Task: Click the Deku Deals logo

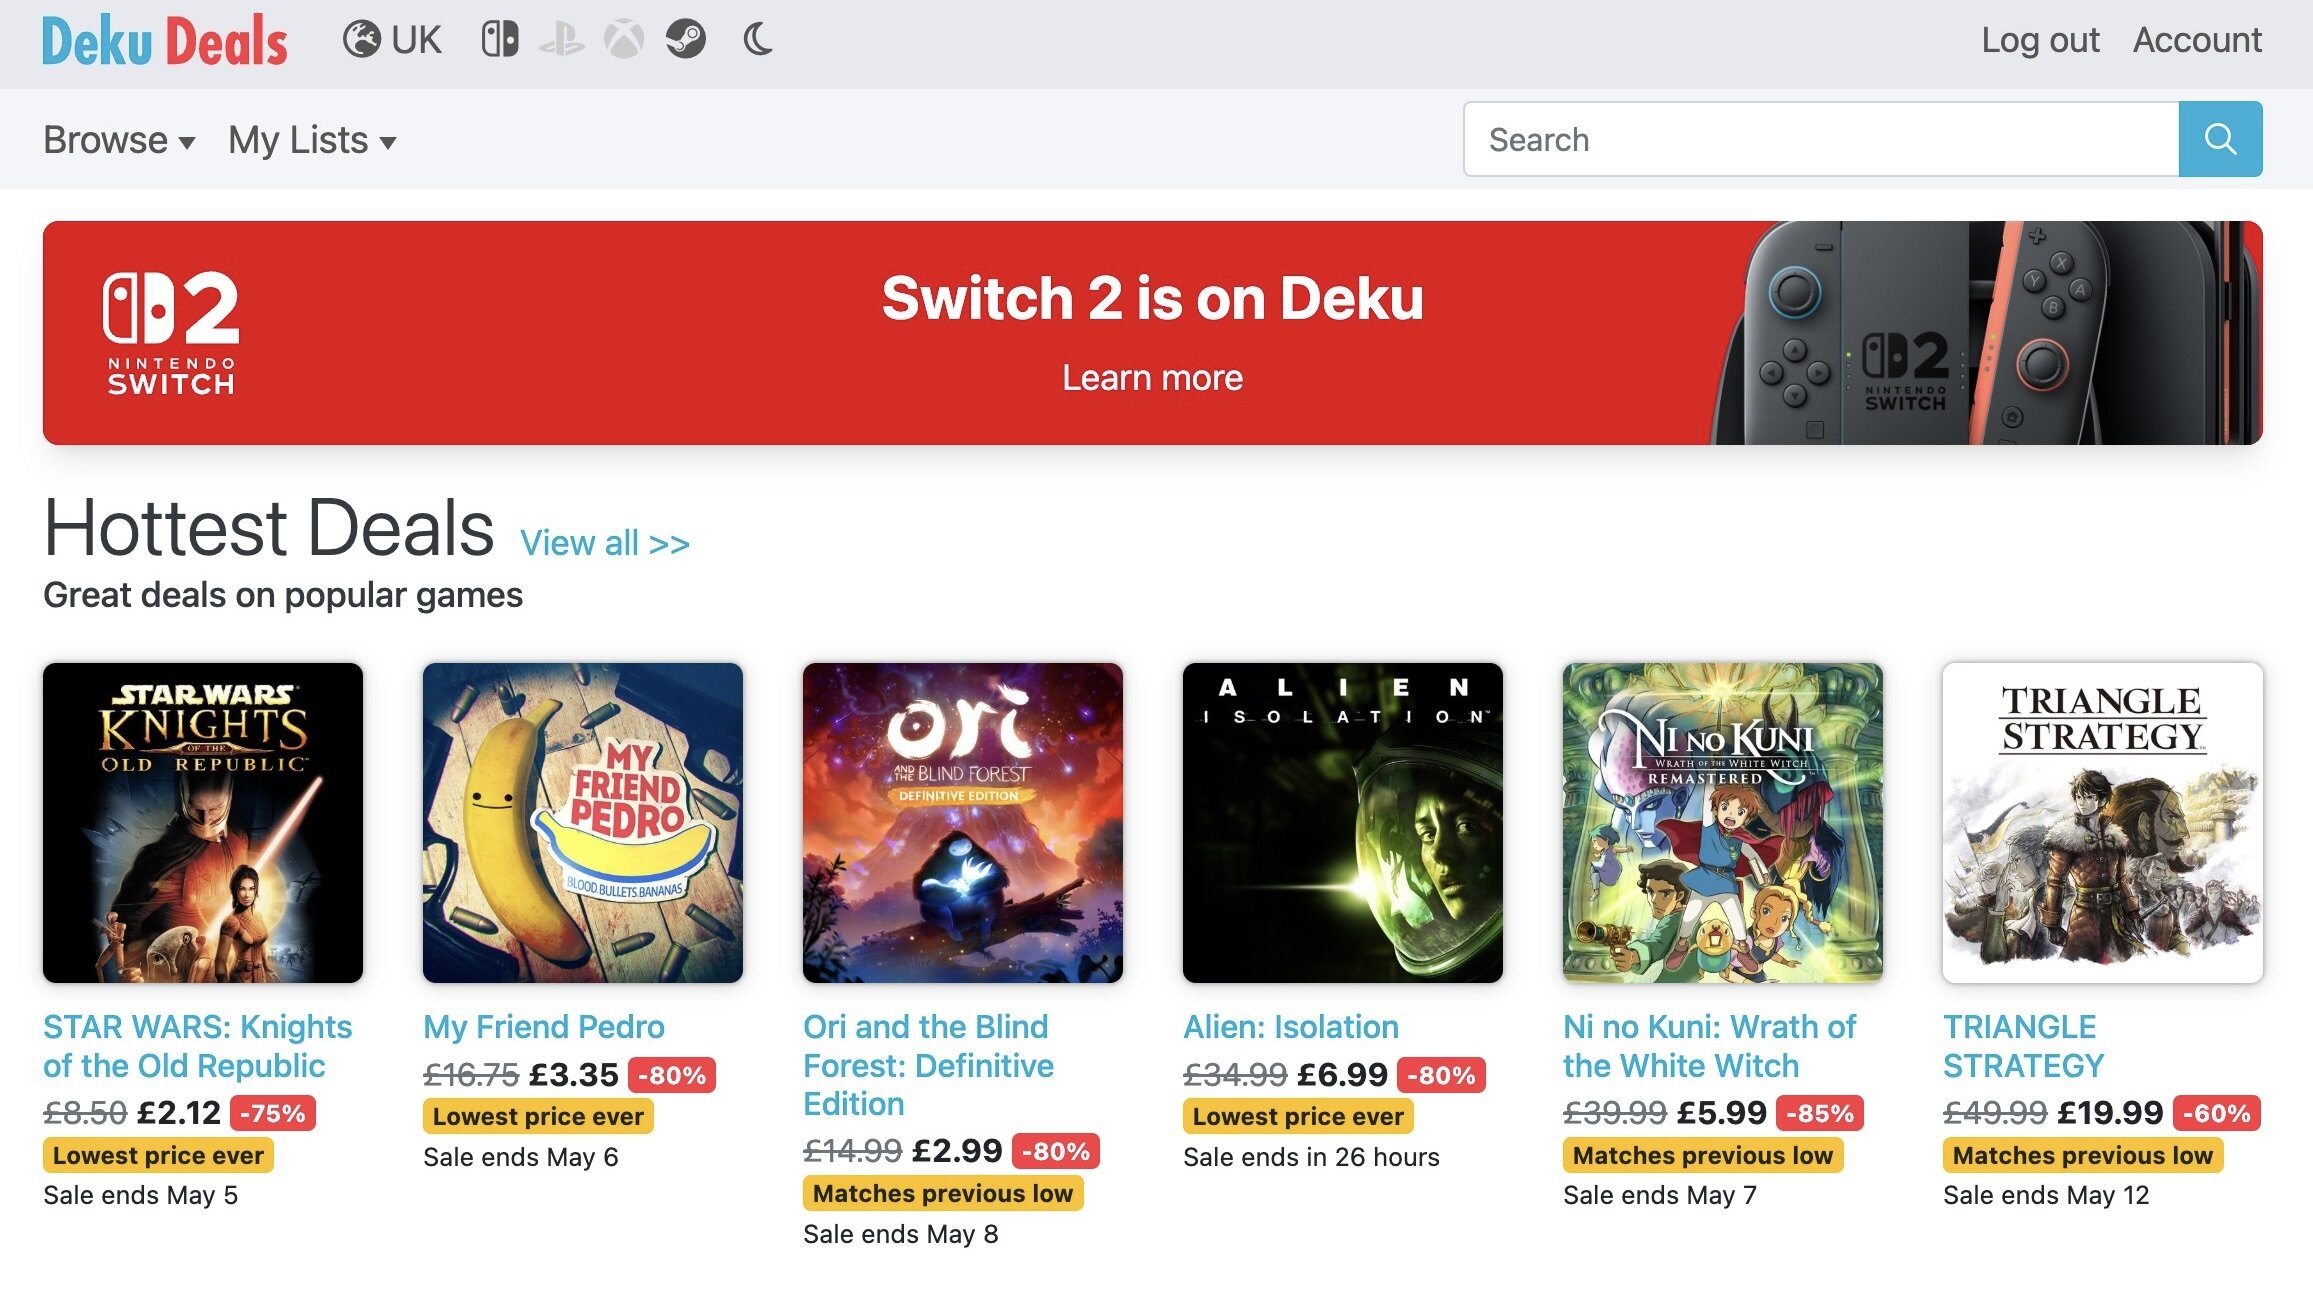Action: [x=164, y=42]
